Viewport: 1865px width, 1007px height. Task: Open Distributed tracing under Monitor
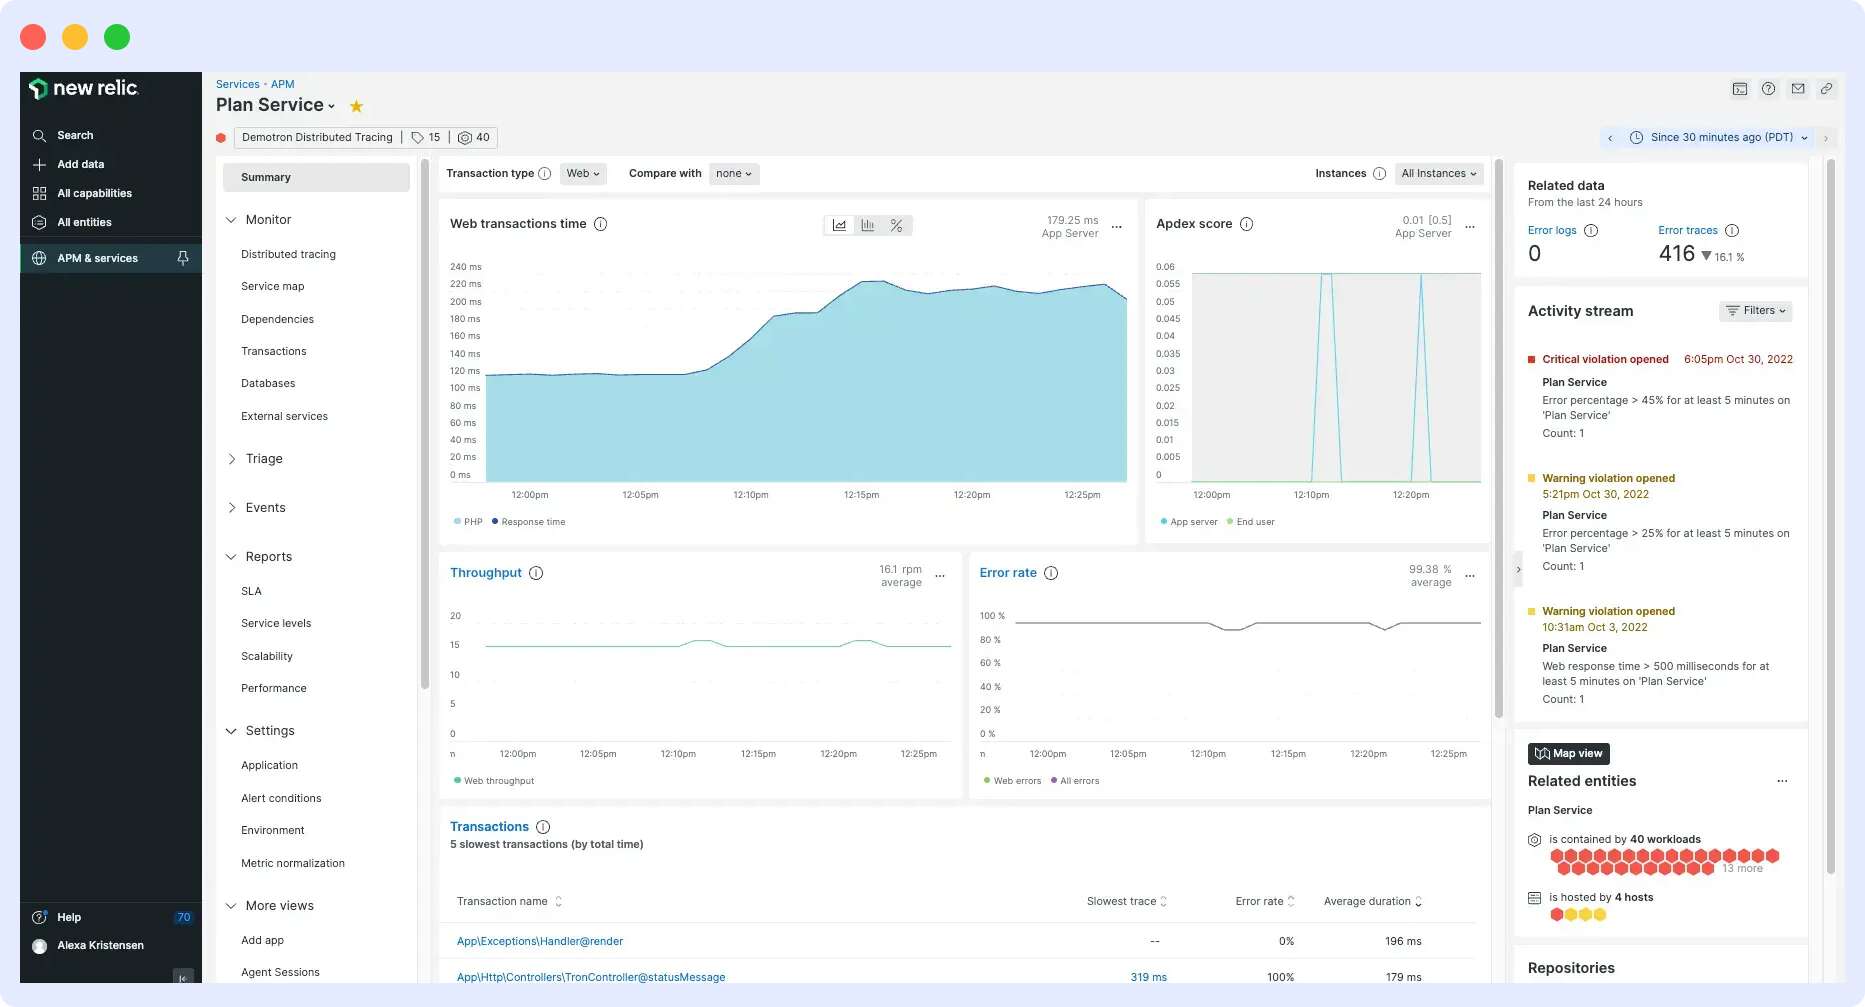287,254
